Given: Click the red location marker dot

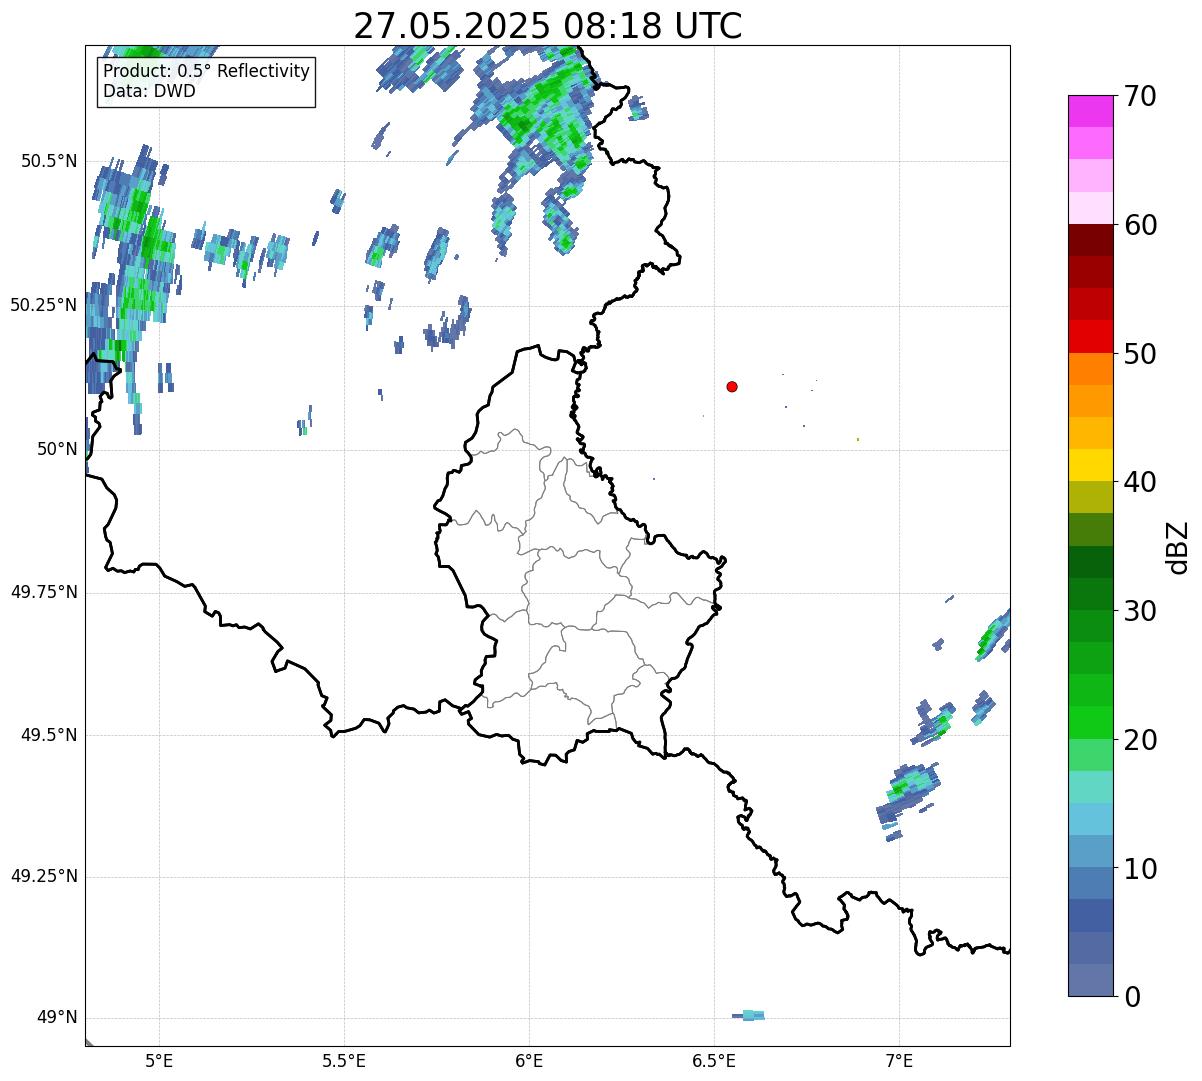Looking at the screenshot, I should [x=732, y=386].
